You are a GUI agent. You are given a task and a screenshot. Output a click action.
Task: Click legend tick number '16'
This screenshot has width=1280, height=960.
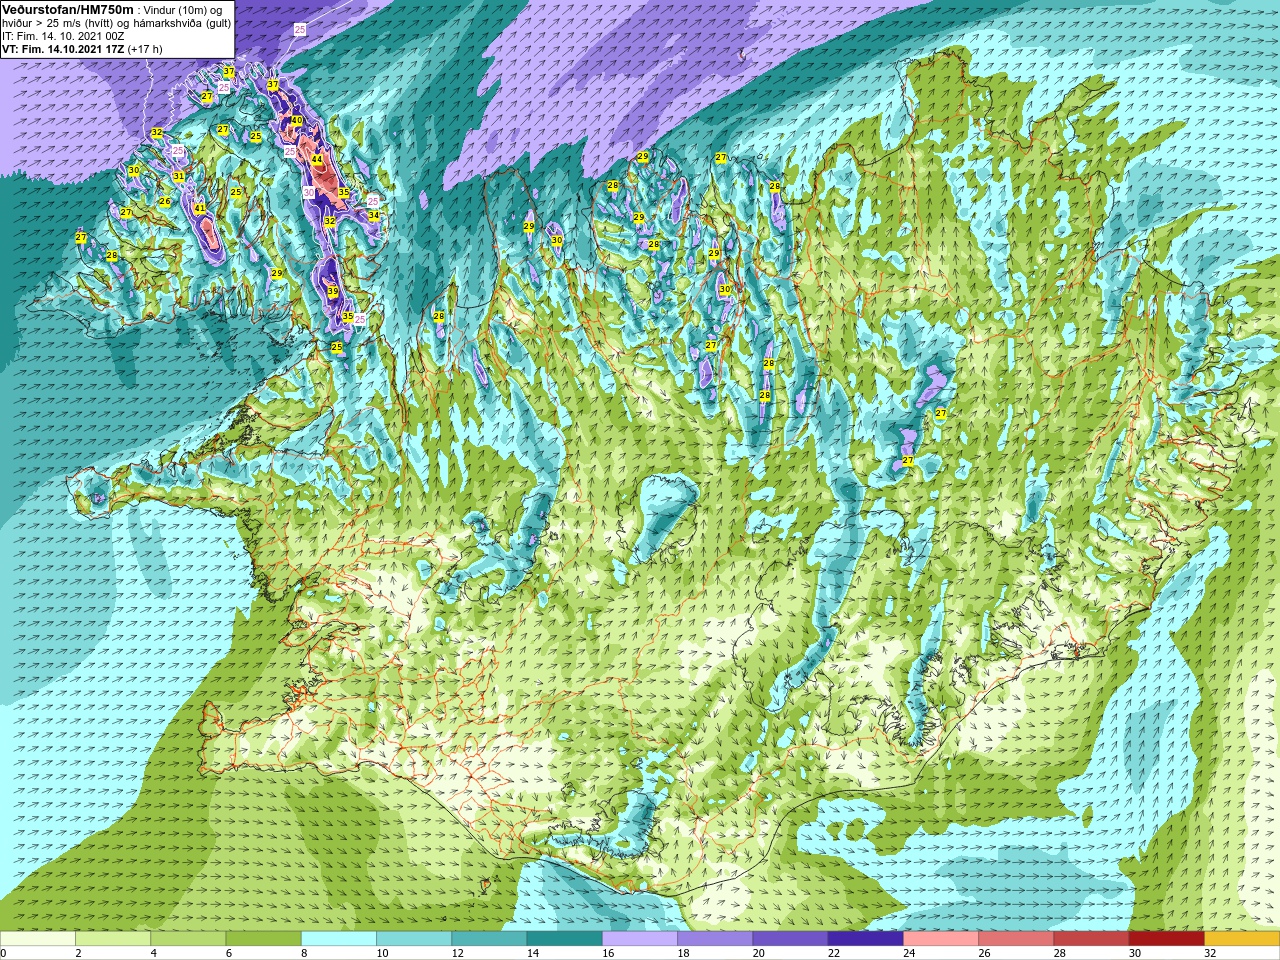coord(608,953)
